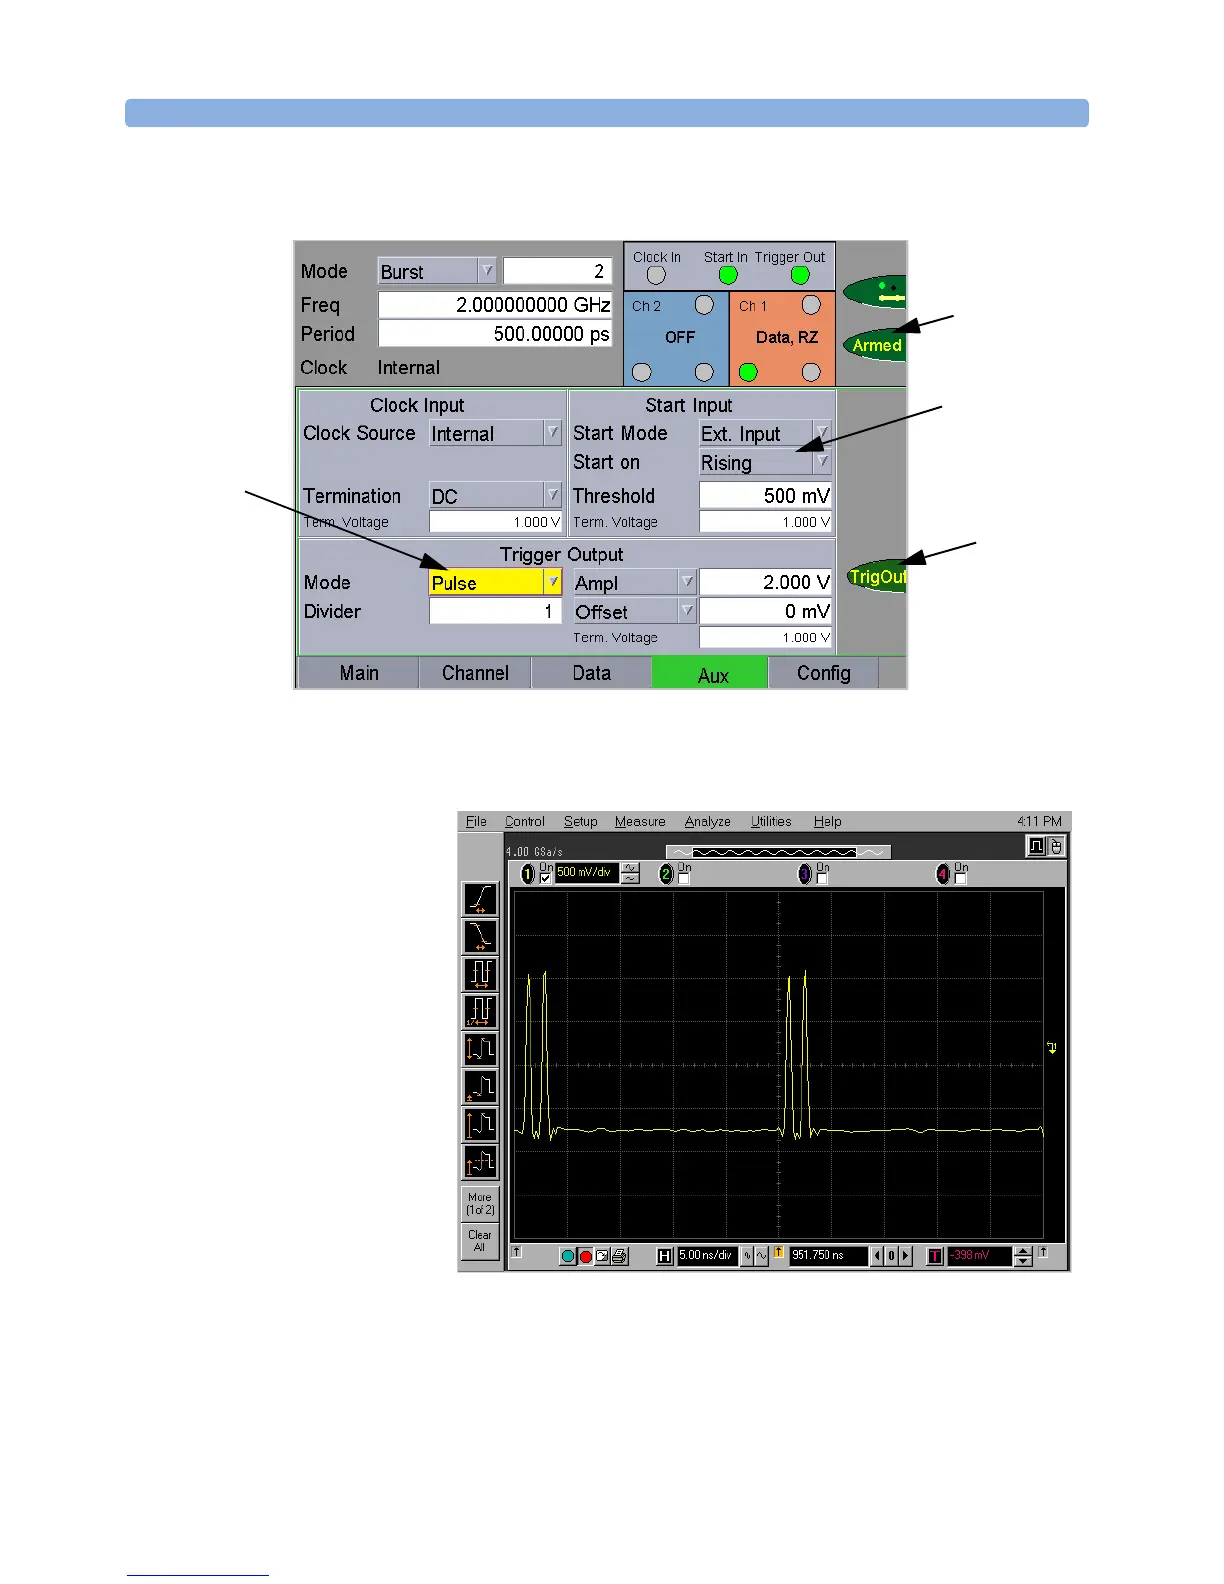Open the Burst mode dropdown
1224x1584 pixels.
[437, 271]
